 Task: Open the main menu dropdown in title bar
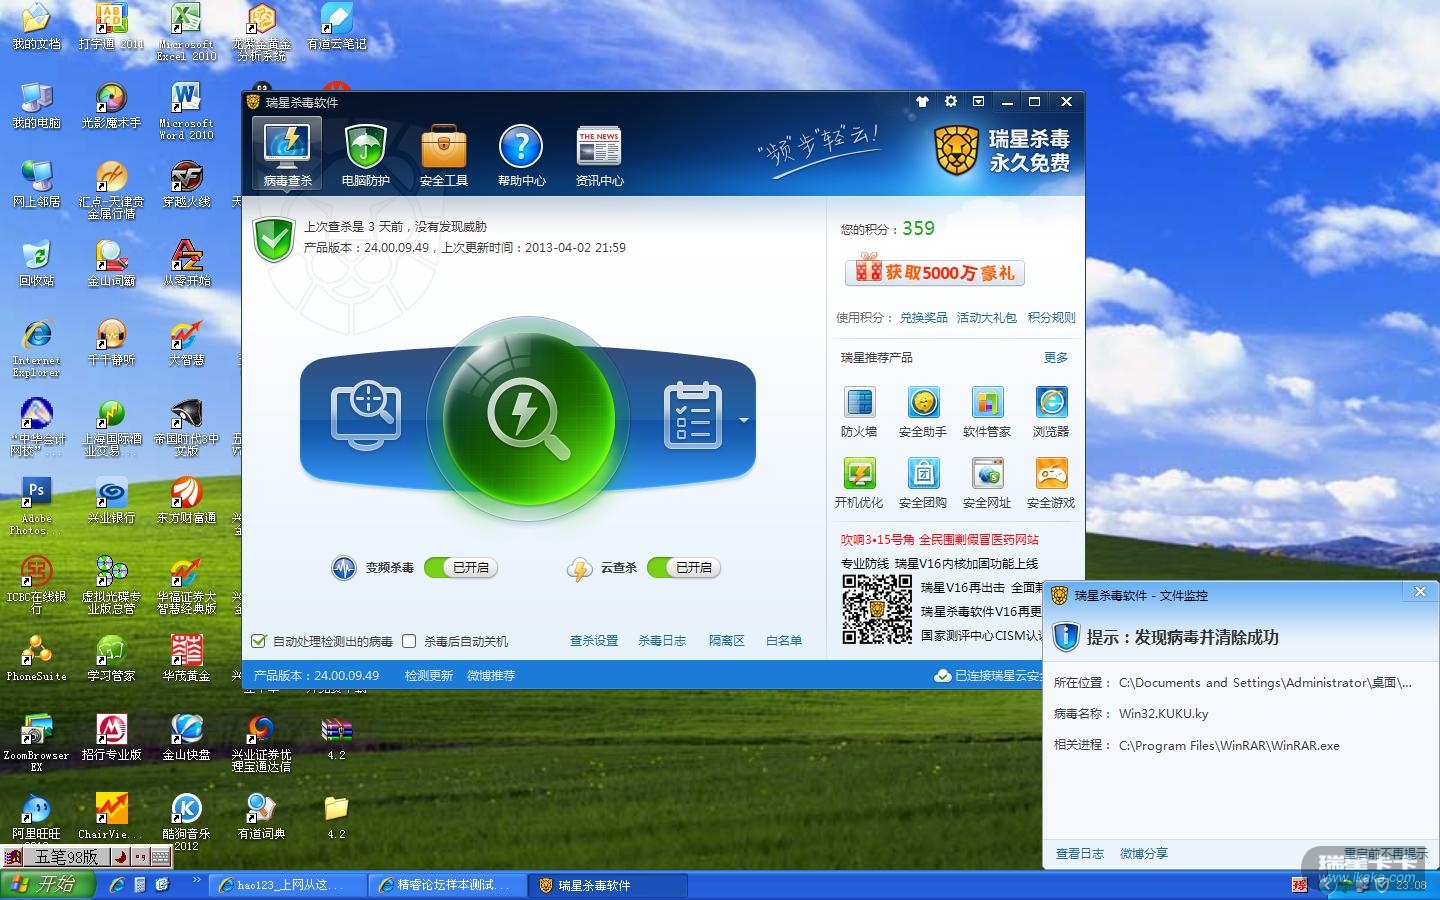click(979, 102)
